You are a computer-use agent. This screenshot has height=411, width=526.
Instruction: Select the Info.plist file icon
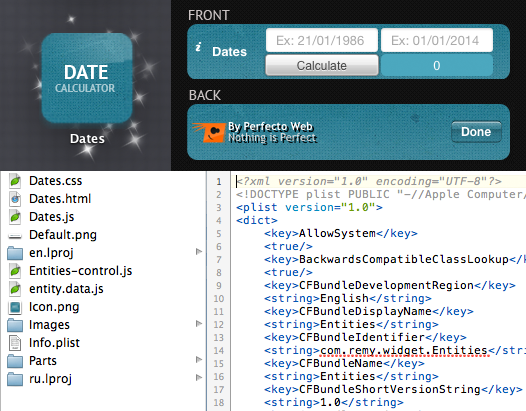pos(15,343)
